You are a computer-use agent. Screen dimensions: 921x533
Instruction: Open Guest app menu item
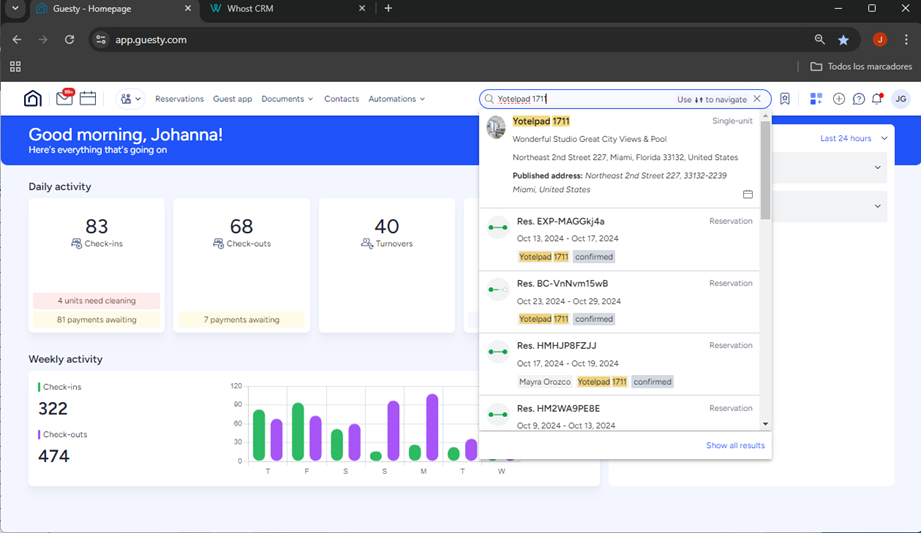(x=233, y=99)
